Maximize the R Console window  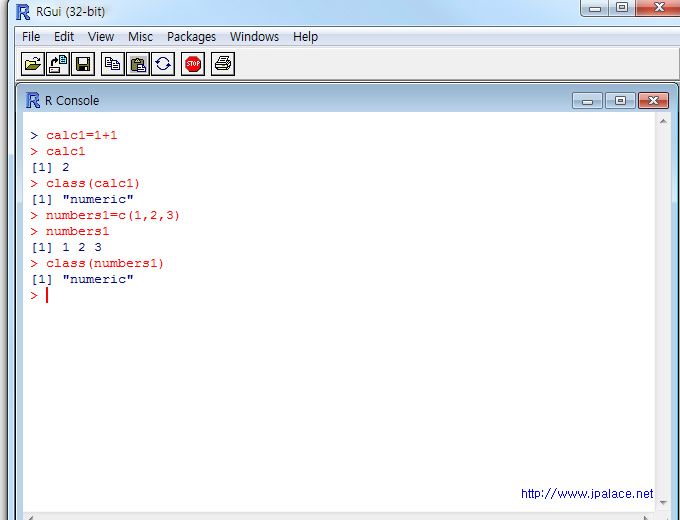tap(620, 101)
